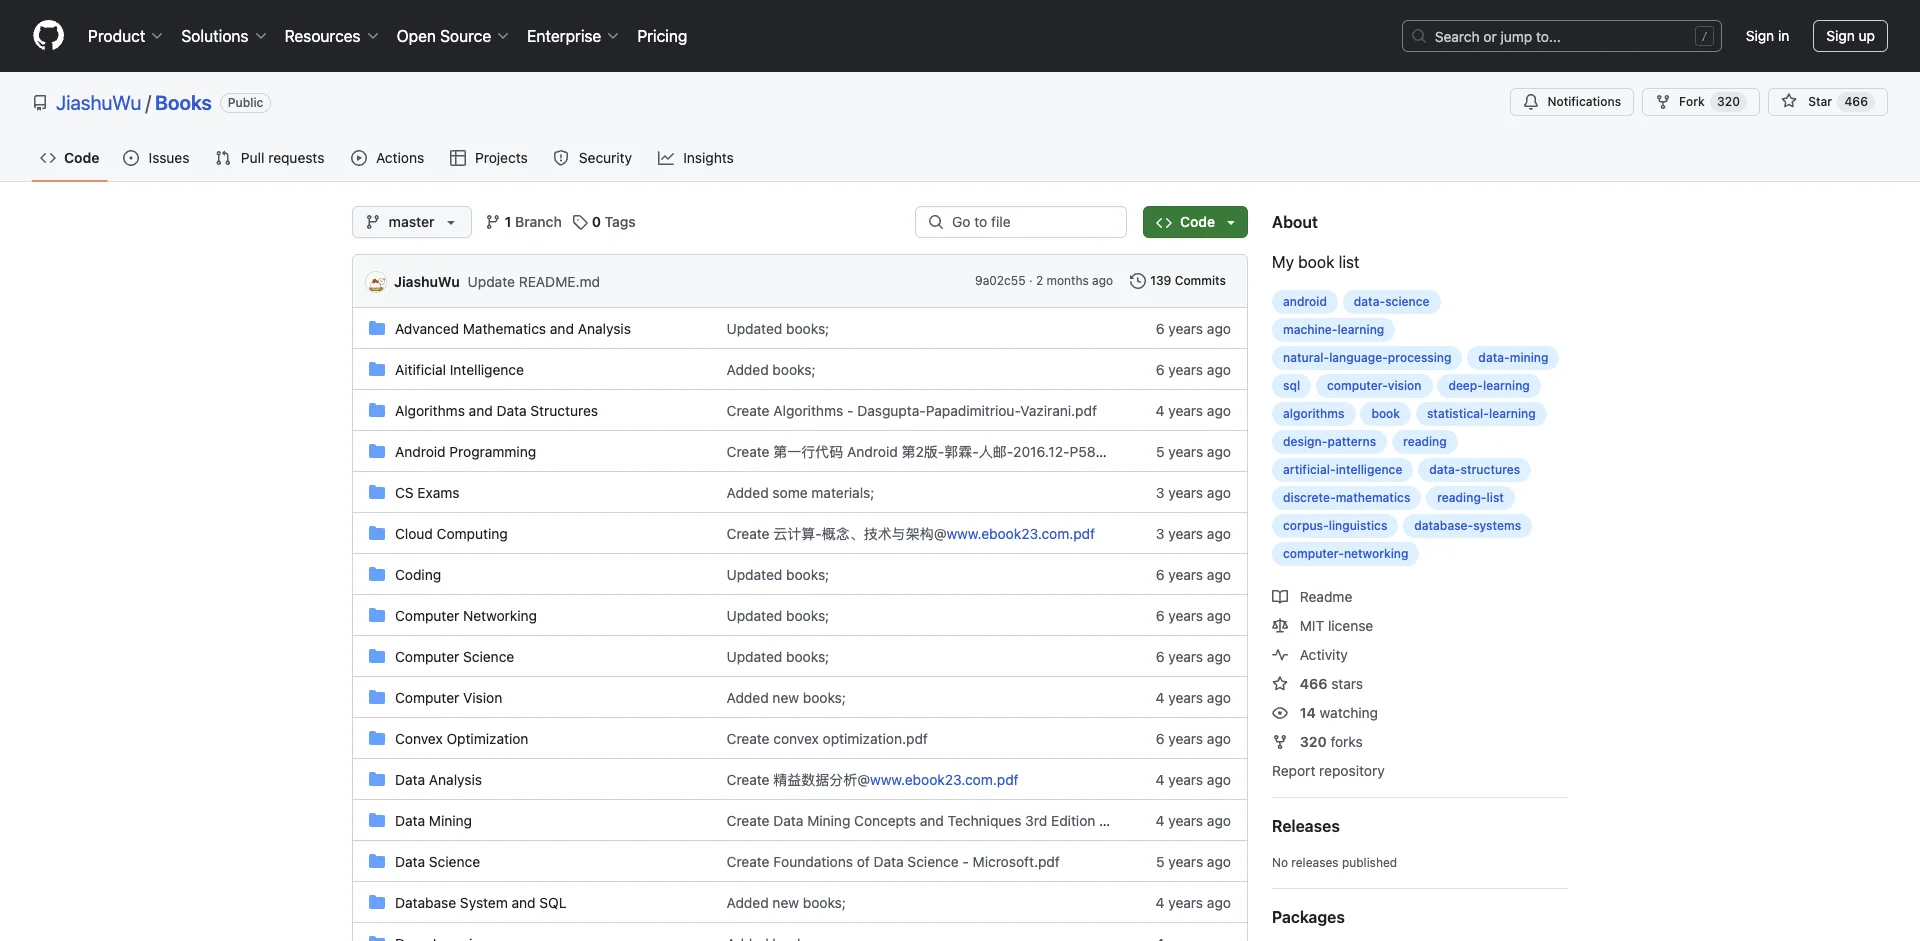Screen dimensions: 1920x941
Task: Open the Solutions dropdown menu
Action: point(223,36)
